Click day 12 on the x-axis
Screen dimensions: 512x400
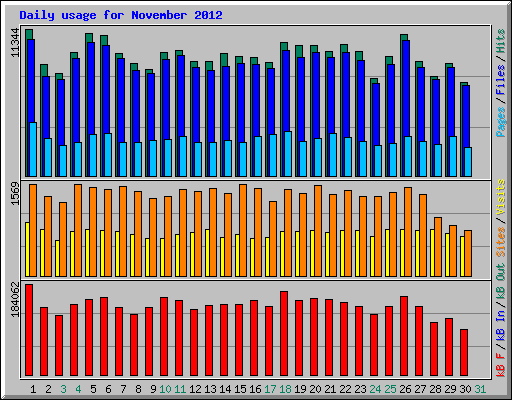click(x=195, y=389)
